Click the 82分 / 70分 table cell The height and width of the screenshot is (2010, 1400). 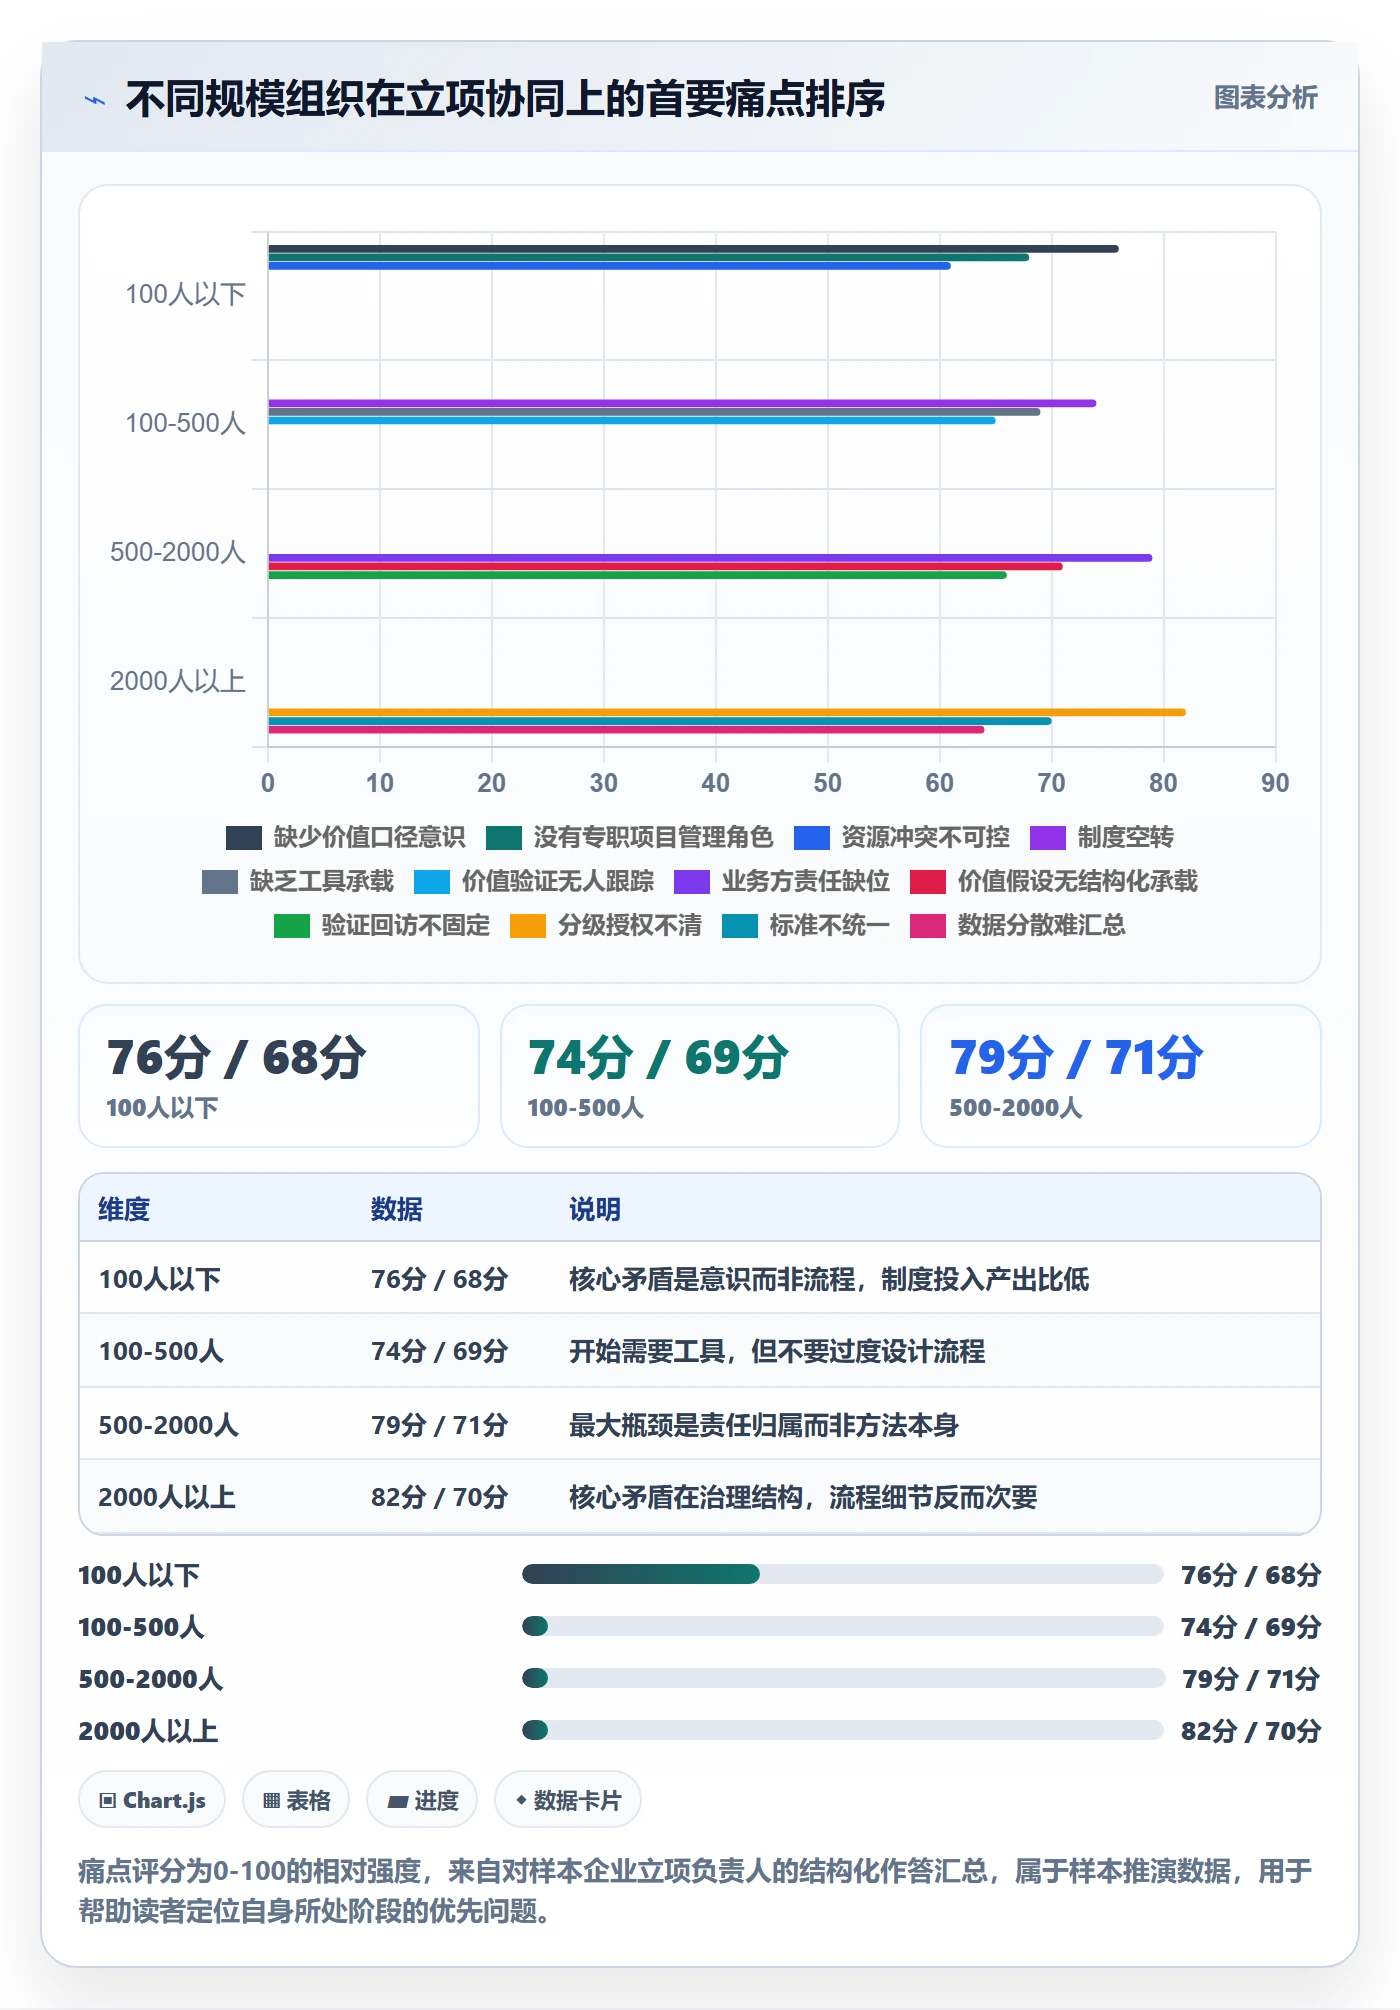coord(439,1497)
